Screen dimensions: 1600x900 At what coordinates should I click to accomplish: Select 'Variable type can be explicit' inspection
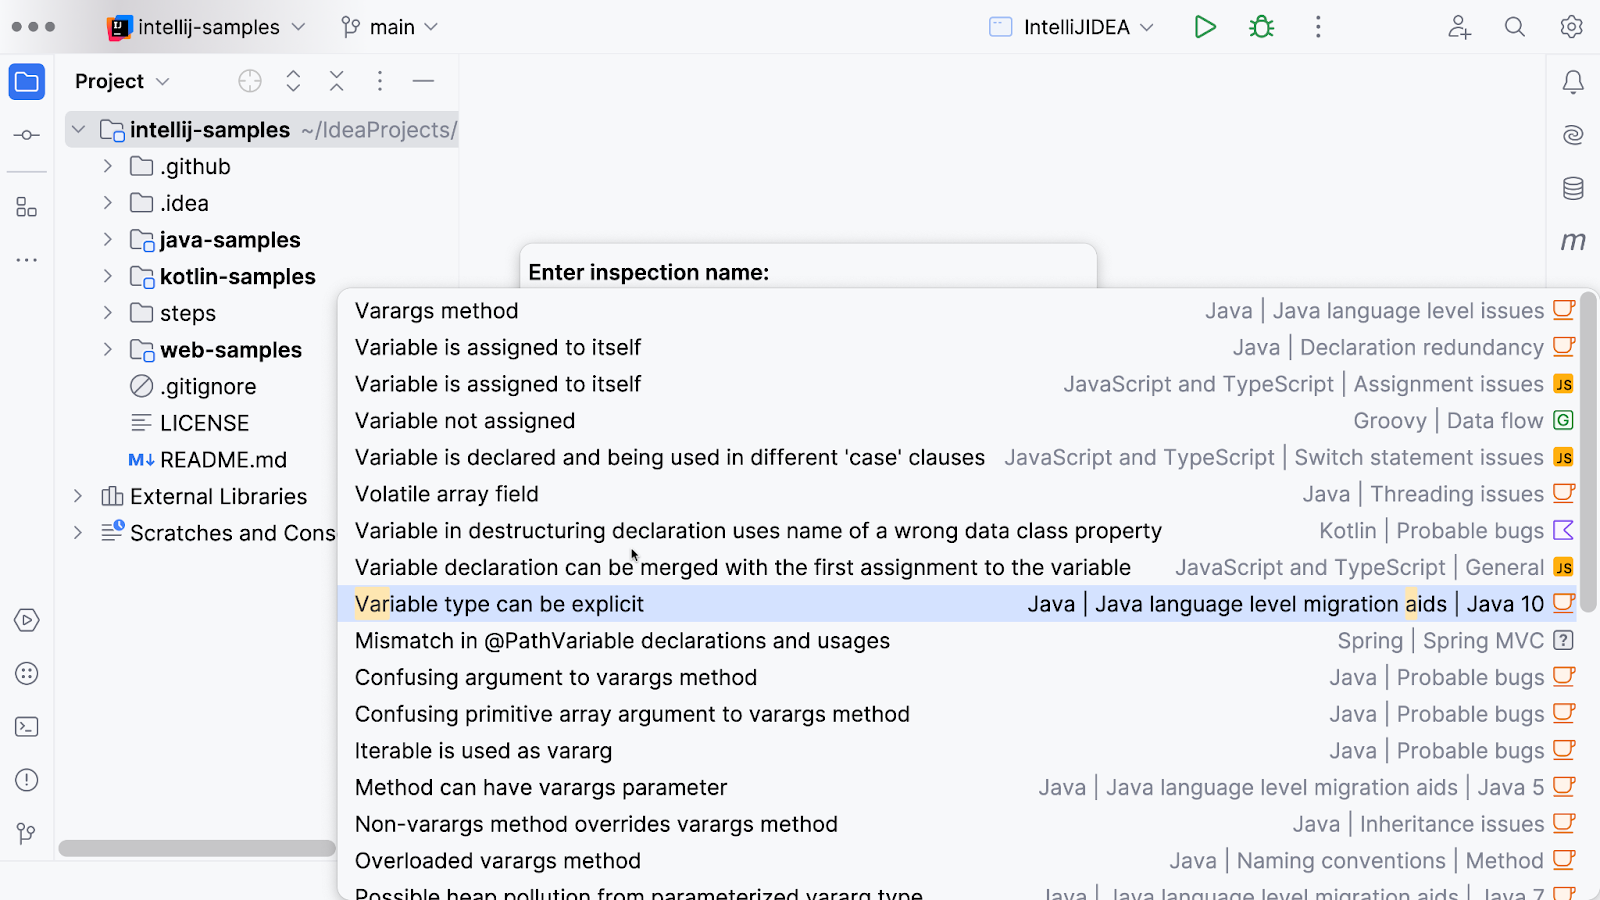(x=500, y=604)
